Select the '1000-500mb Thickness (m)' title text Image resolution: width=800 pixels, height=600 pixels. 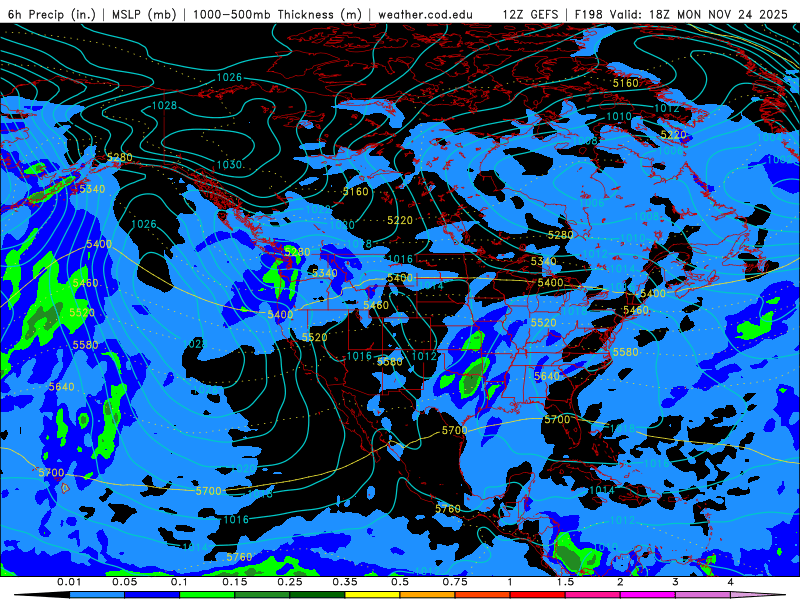click(x=277, y=14)
